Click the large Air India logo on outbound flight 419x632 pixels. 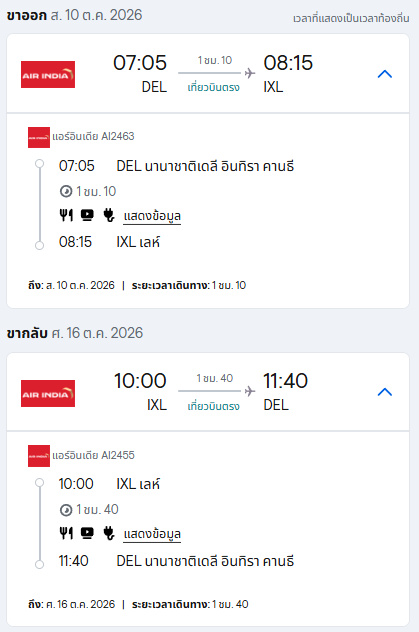[48, 75]
